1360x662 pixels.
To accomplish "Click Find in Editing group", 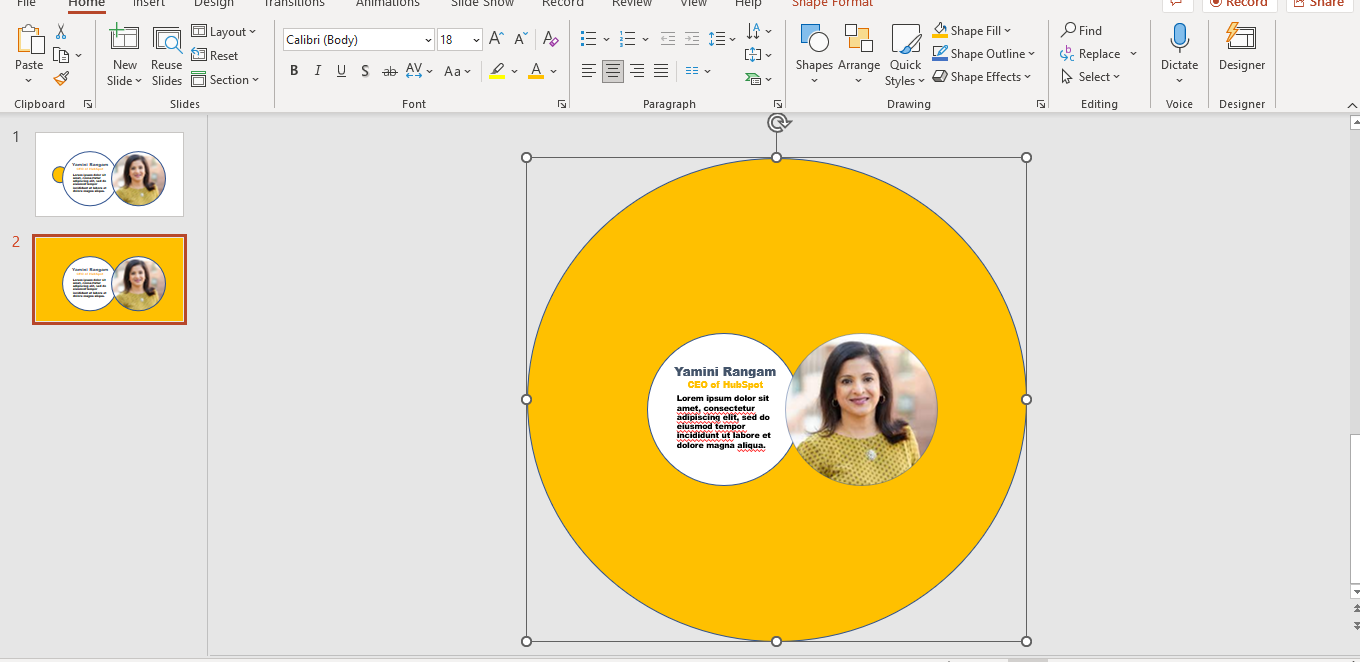I will point(1082,31).
